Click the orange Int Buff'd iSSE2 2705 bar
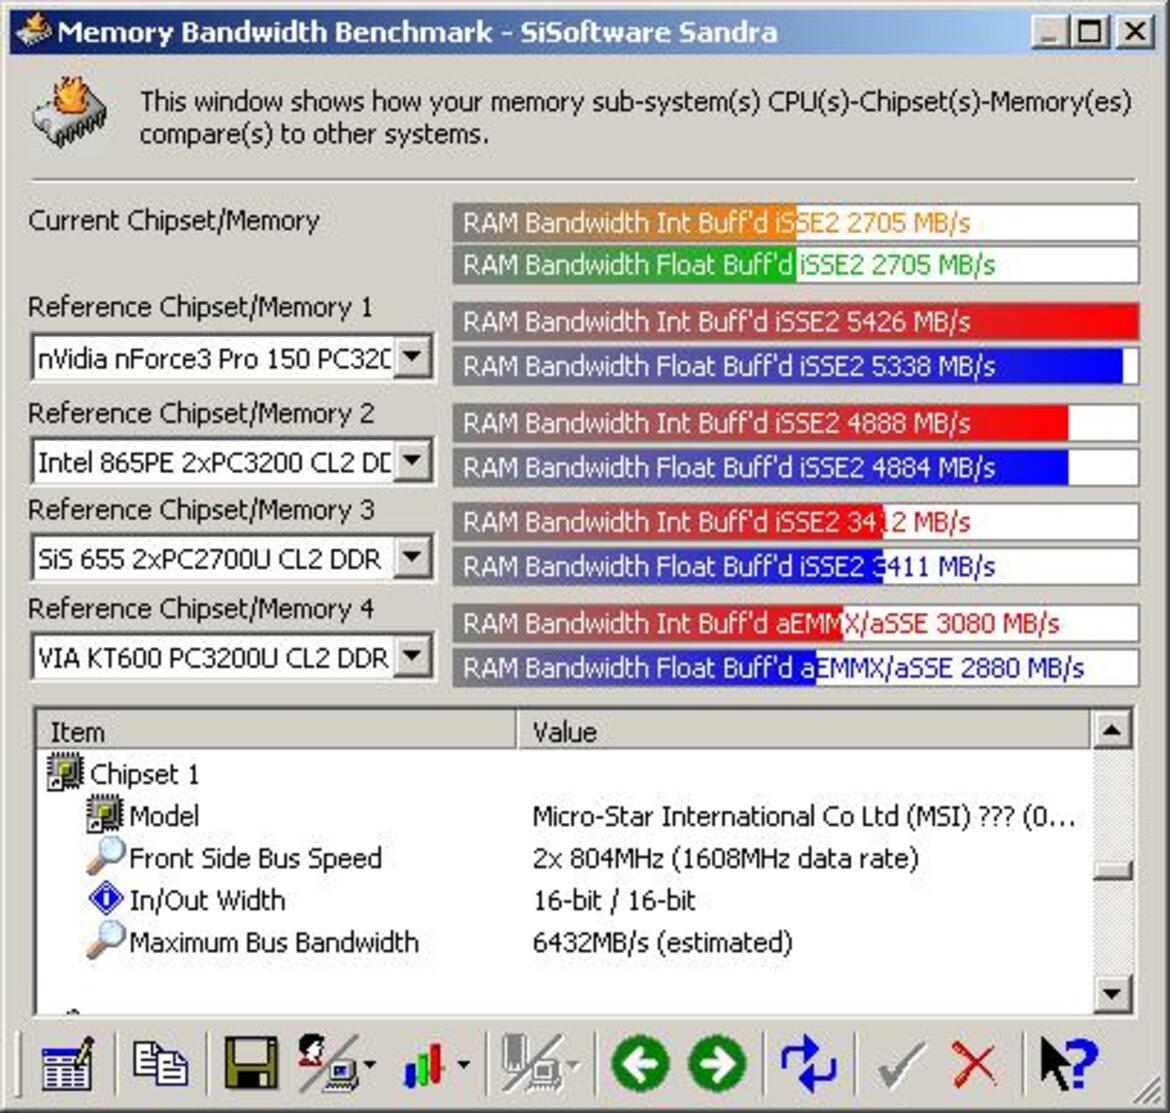 pyautogui.click(x=795, y=222)
